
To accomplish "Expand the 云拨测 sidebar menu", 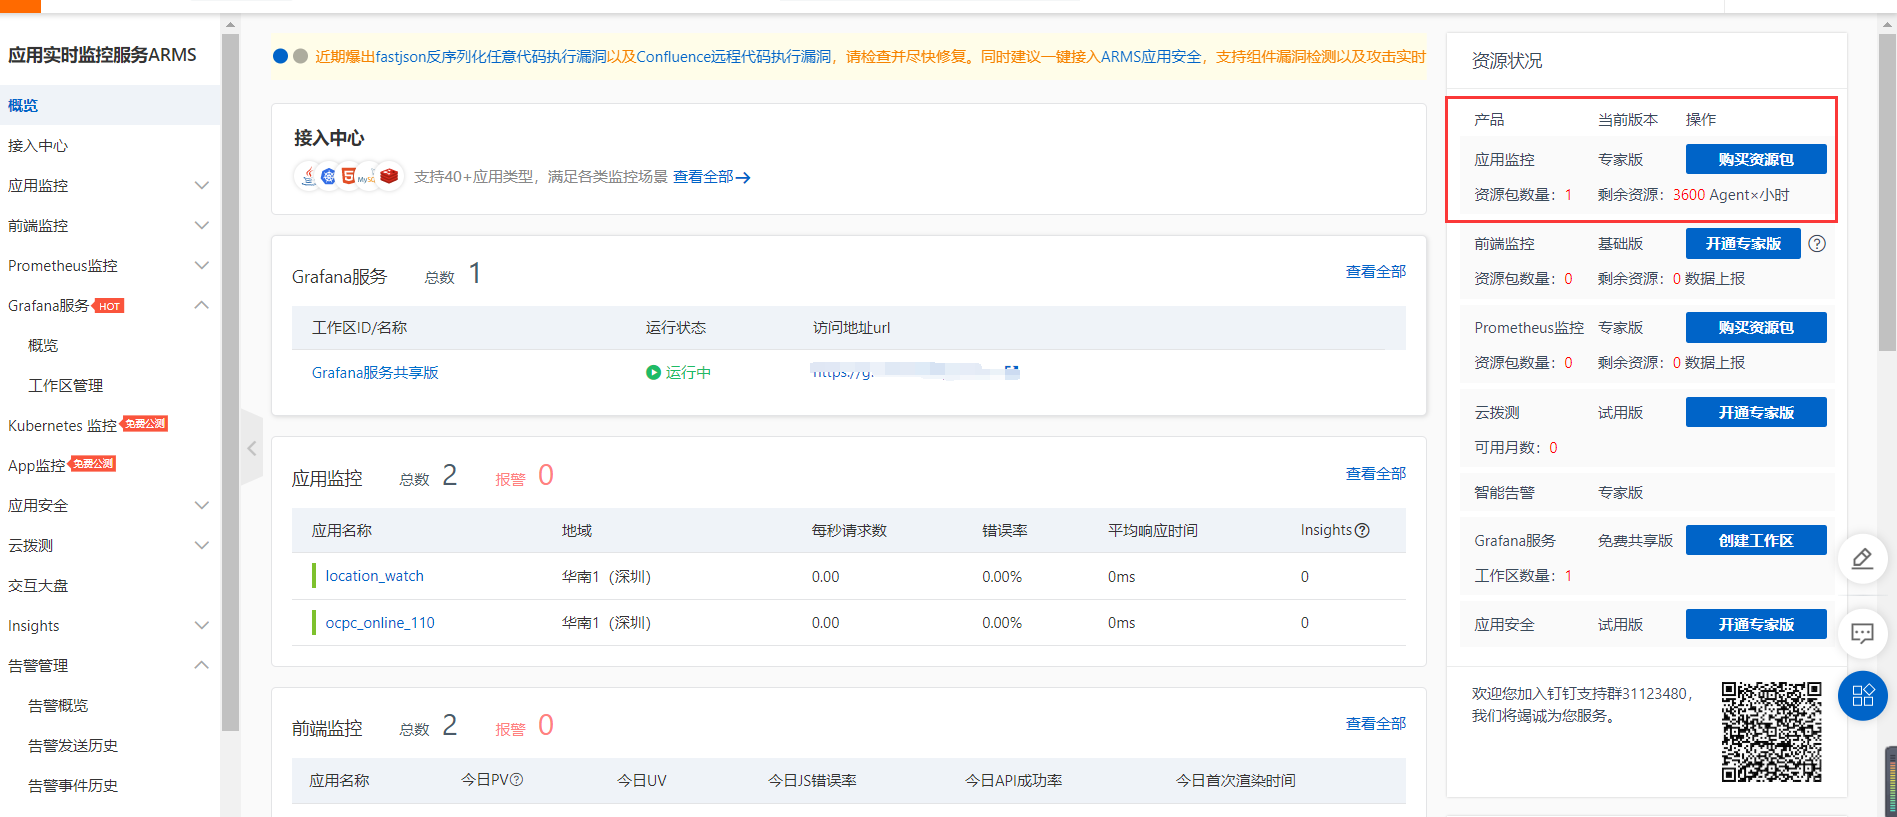I will tap(202, 545).
